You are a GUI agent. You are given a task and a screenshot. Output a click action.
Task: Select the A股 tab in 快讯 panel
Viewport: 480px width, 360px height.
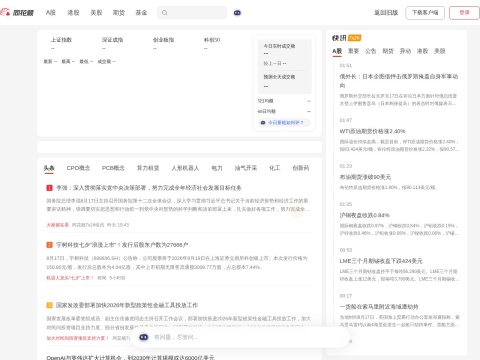[337, 51]
